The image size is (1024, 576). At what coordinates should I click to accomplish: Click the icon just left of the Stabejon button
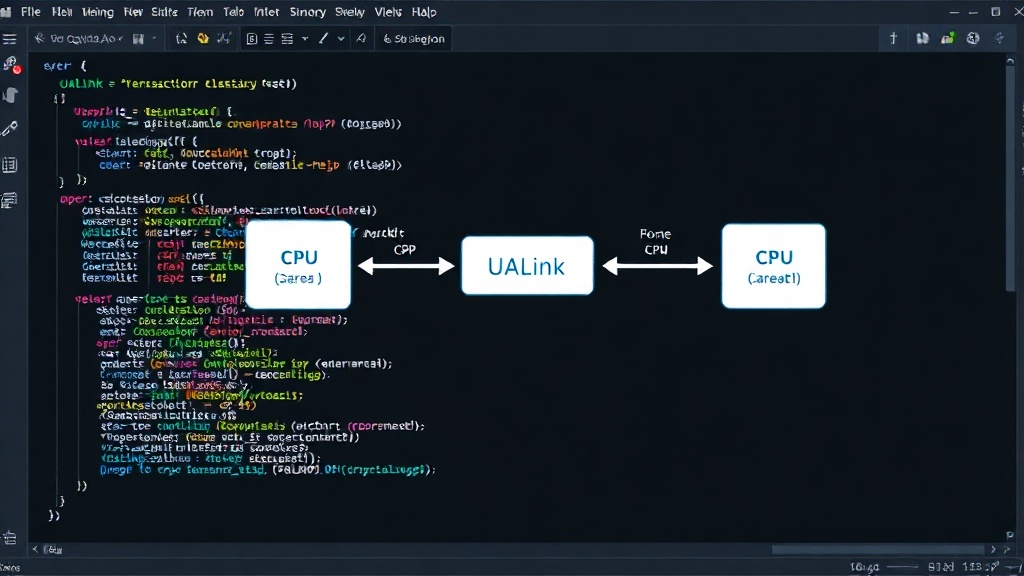(x=361, y=39)
